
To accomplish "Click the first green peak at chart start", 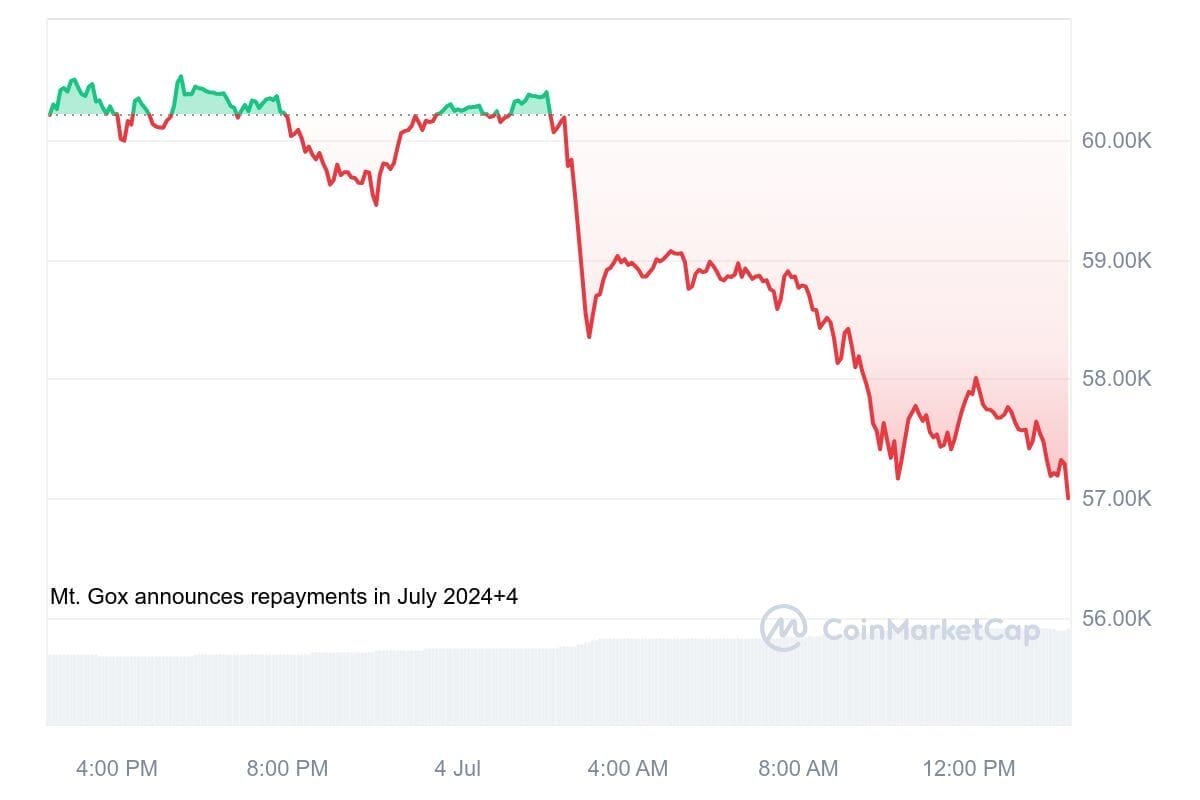I will click(x=72, y=80).
